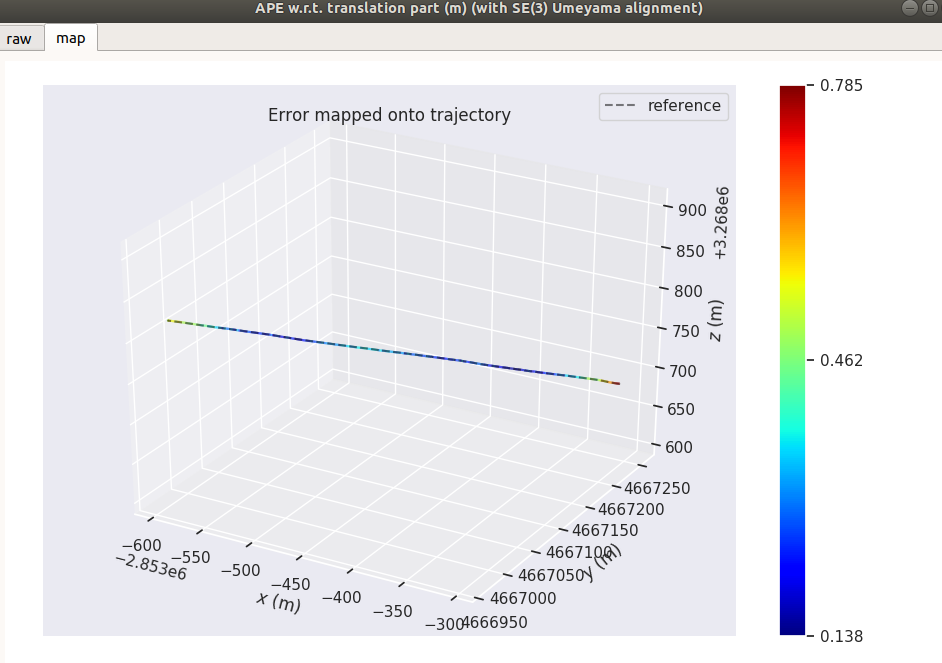942x663 pixels.
Task: Click the red end of the trajectory line
Action: point(615,383)
